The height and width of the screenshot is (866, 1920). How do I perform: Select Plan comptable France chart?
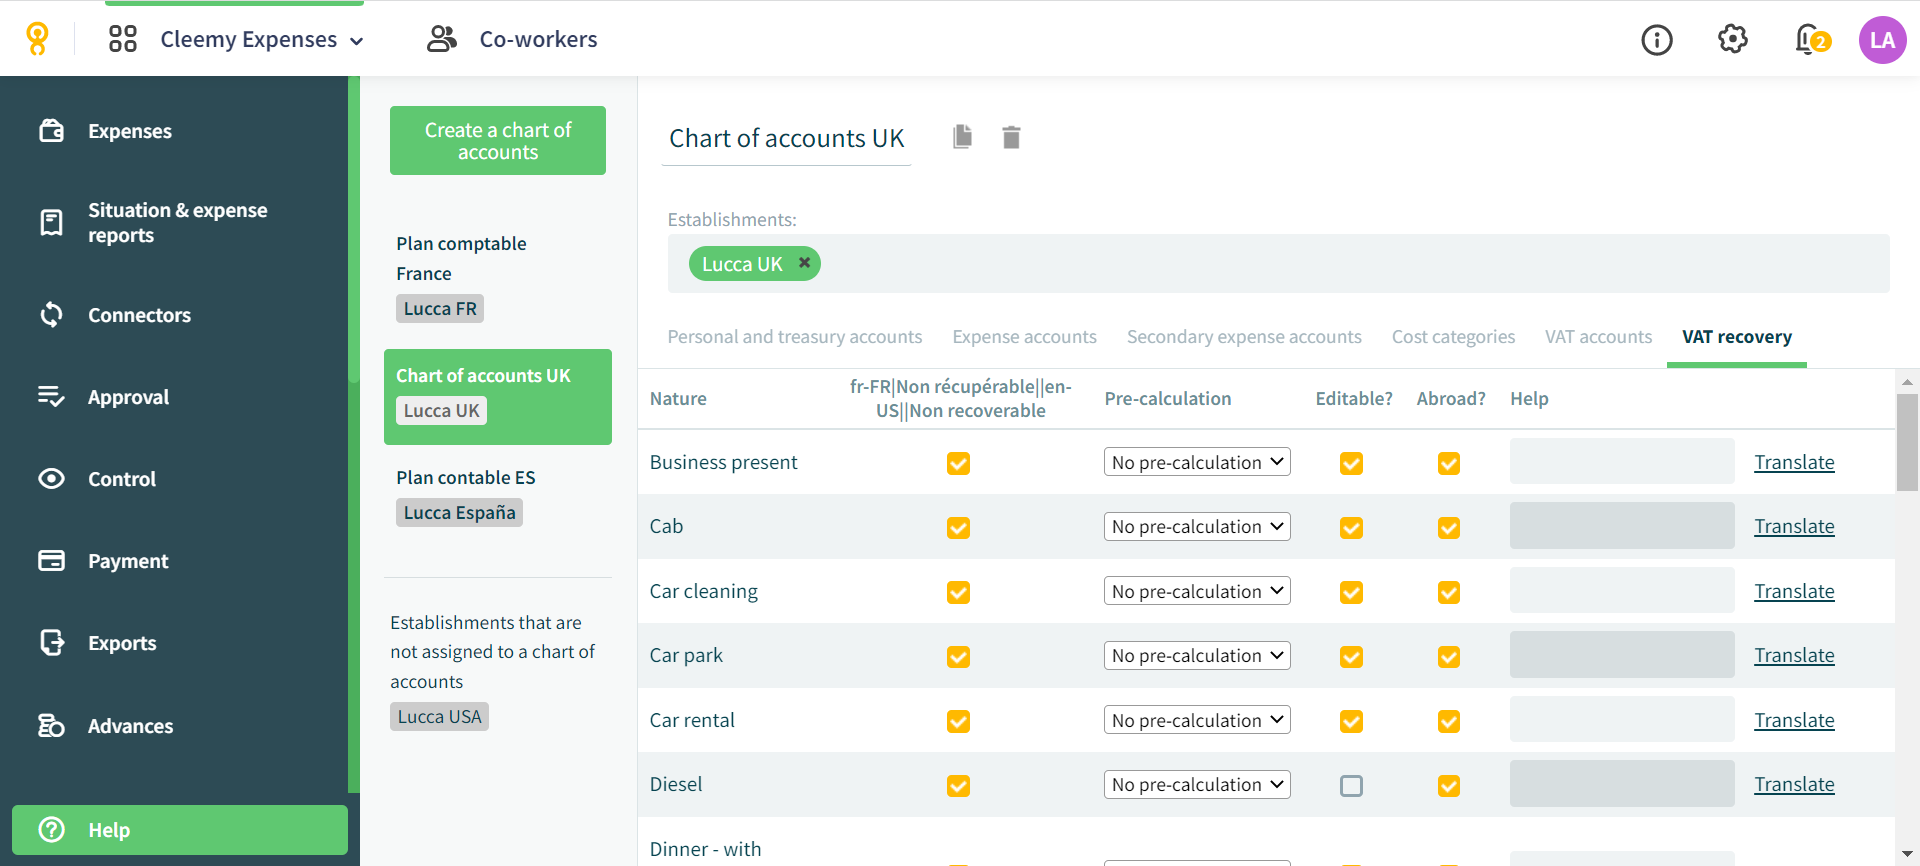pyautogui.click(x=498, y=277)
